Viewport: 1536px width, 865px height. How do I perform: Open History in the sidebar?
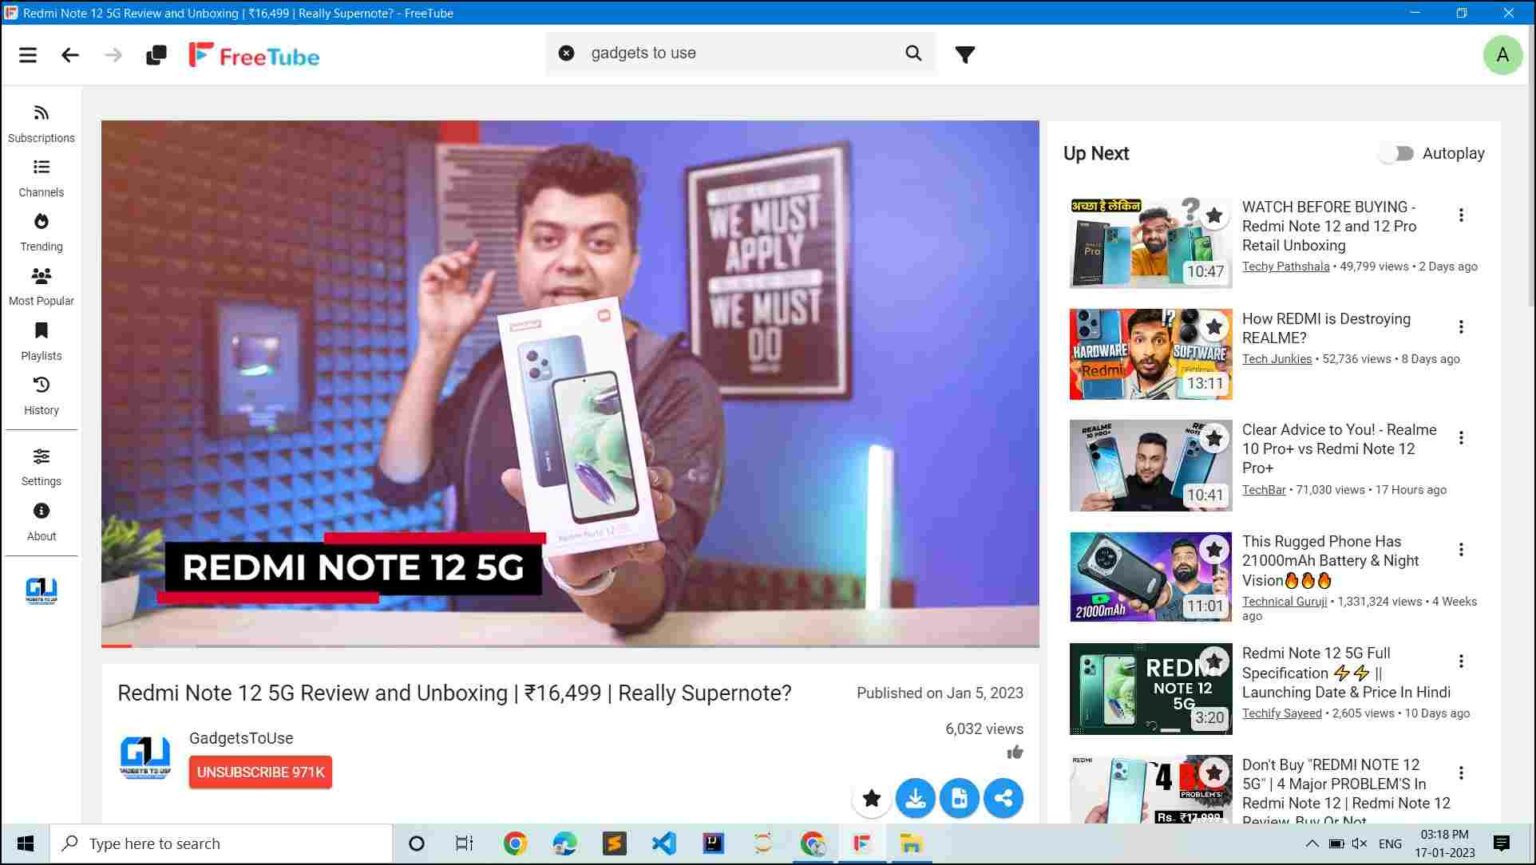41,396
